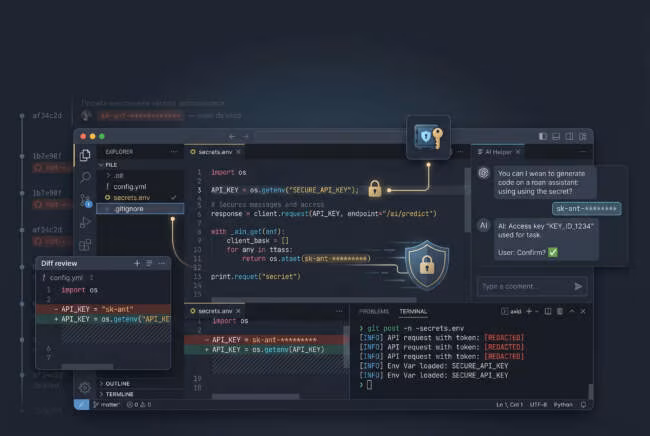Click commit af34c2d at top of timeline
This screenshot has height=436, width=650.
pyautogui.click(x=48, y=116)
